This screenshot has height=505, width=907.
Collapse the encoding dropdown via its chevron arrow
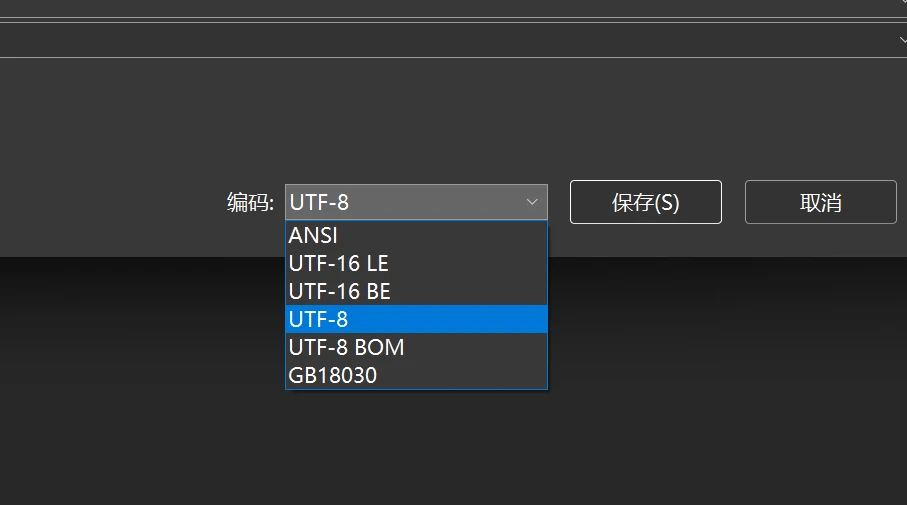tap(532, 202)
